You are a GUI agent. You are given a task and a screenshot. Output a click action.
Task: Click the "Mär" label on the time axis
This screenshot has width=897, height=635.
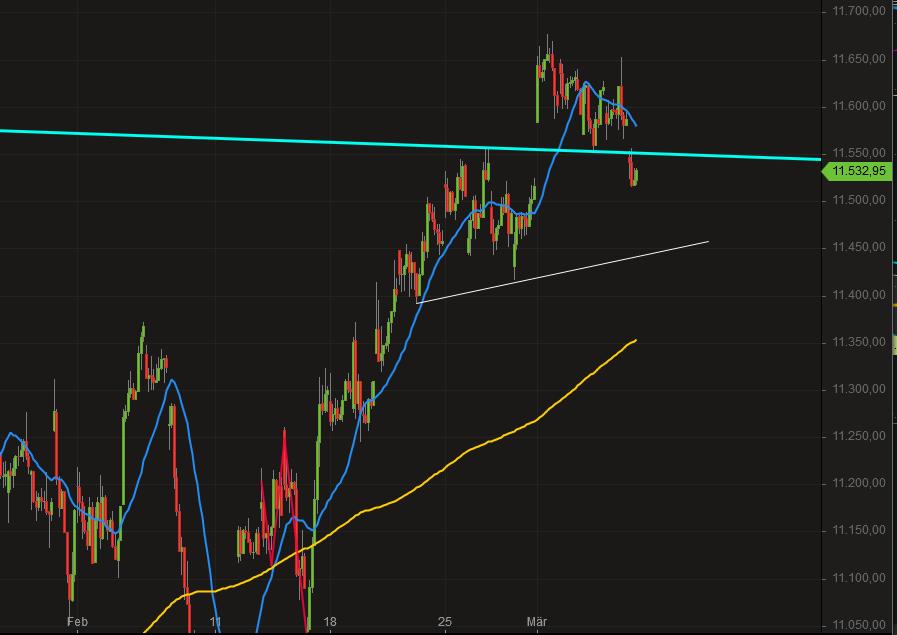click(x=539, y=621)
